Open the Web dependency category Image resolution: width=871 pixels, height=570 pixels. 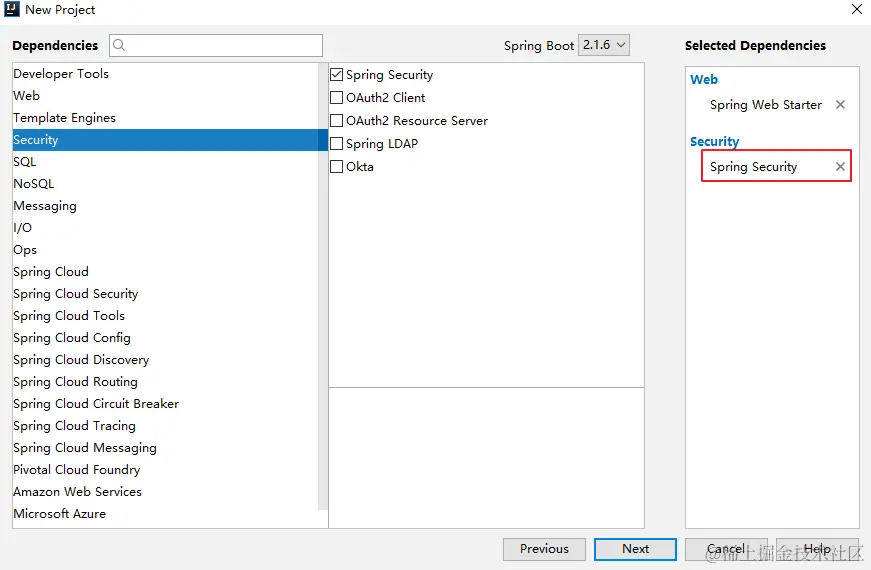(x=166, y=96)
